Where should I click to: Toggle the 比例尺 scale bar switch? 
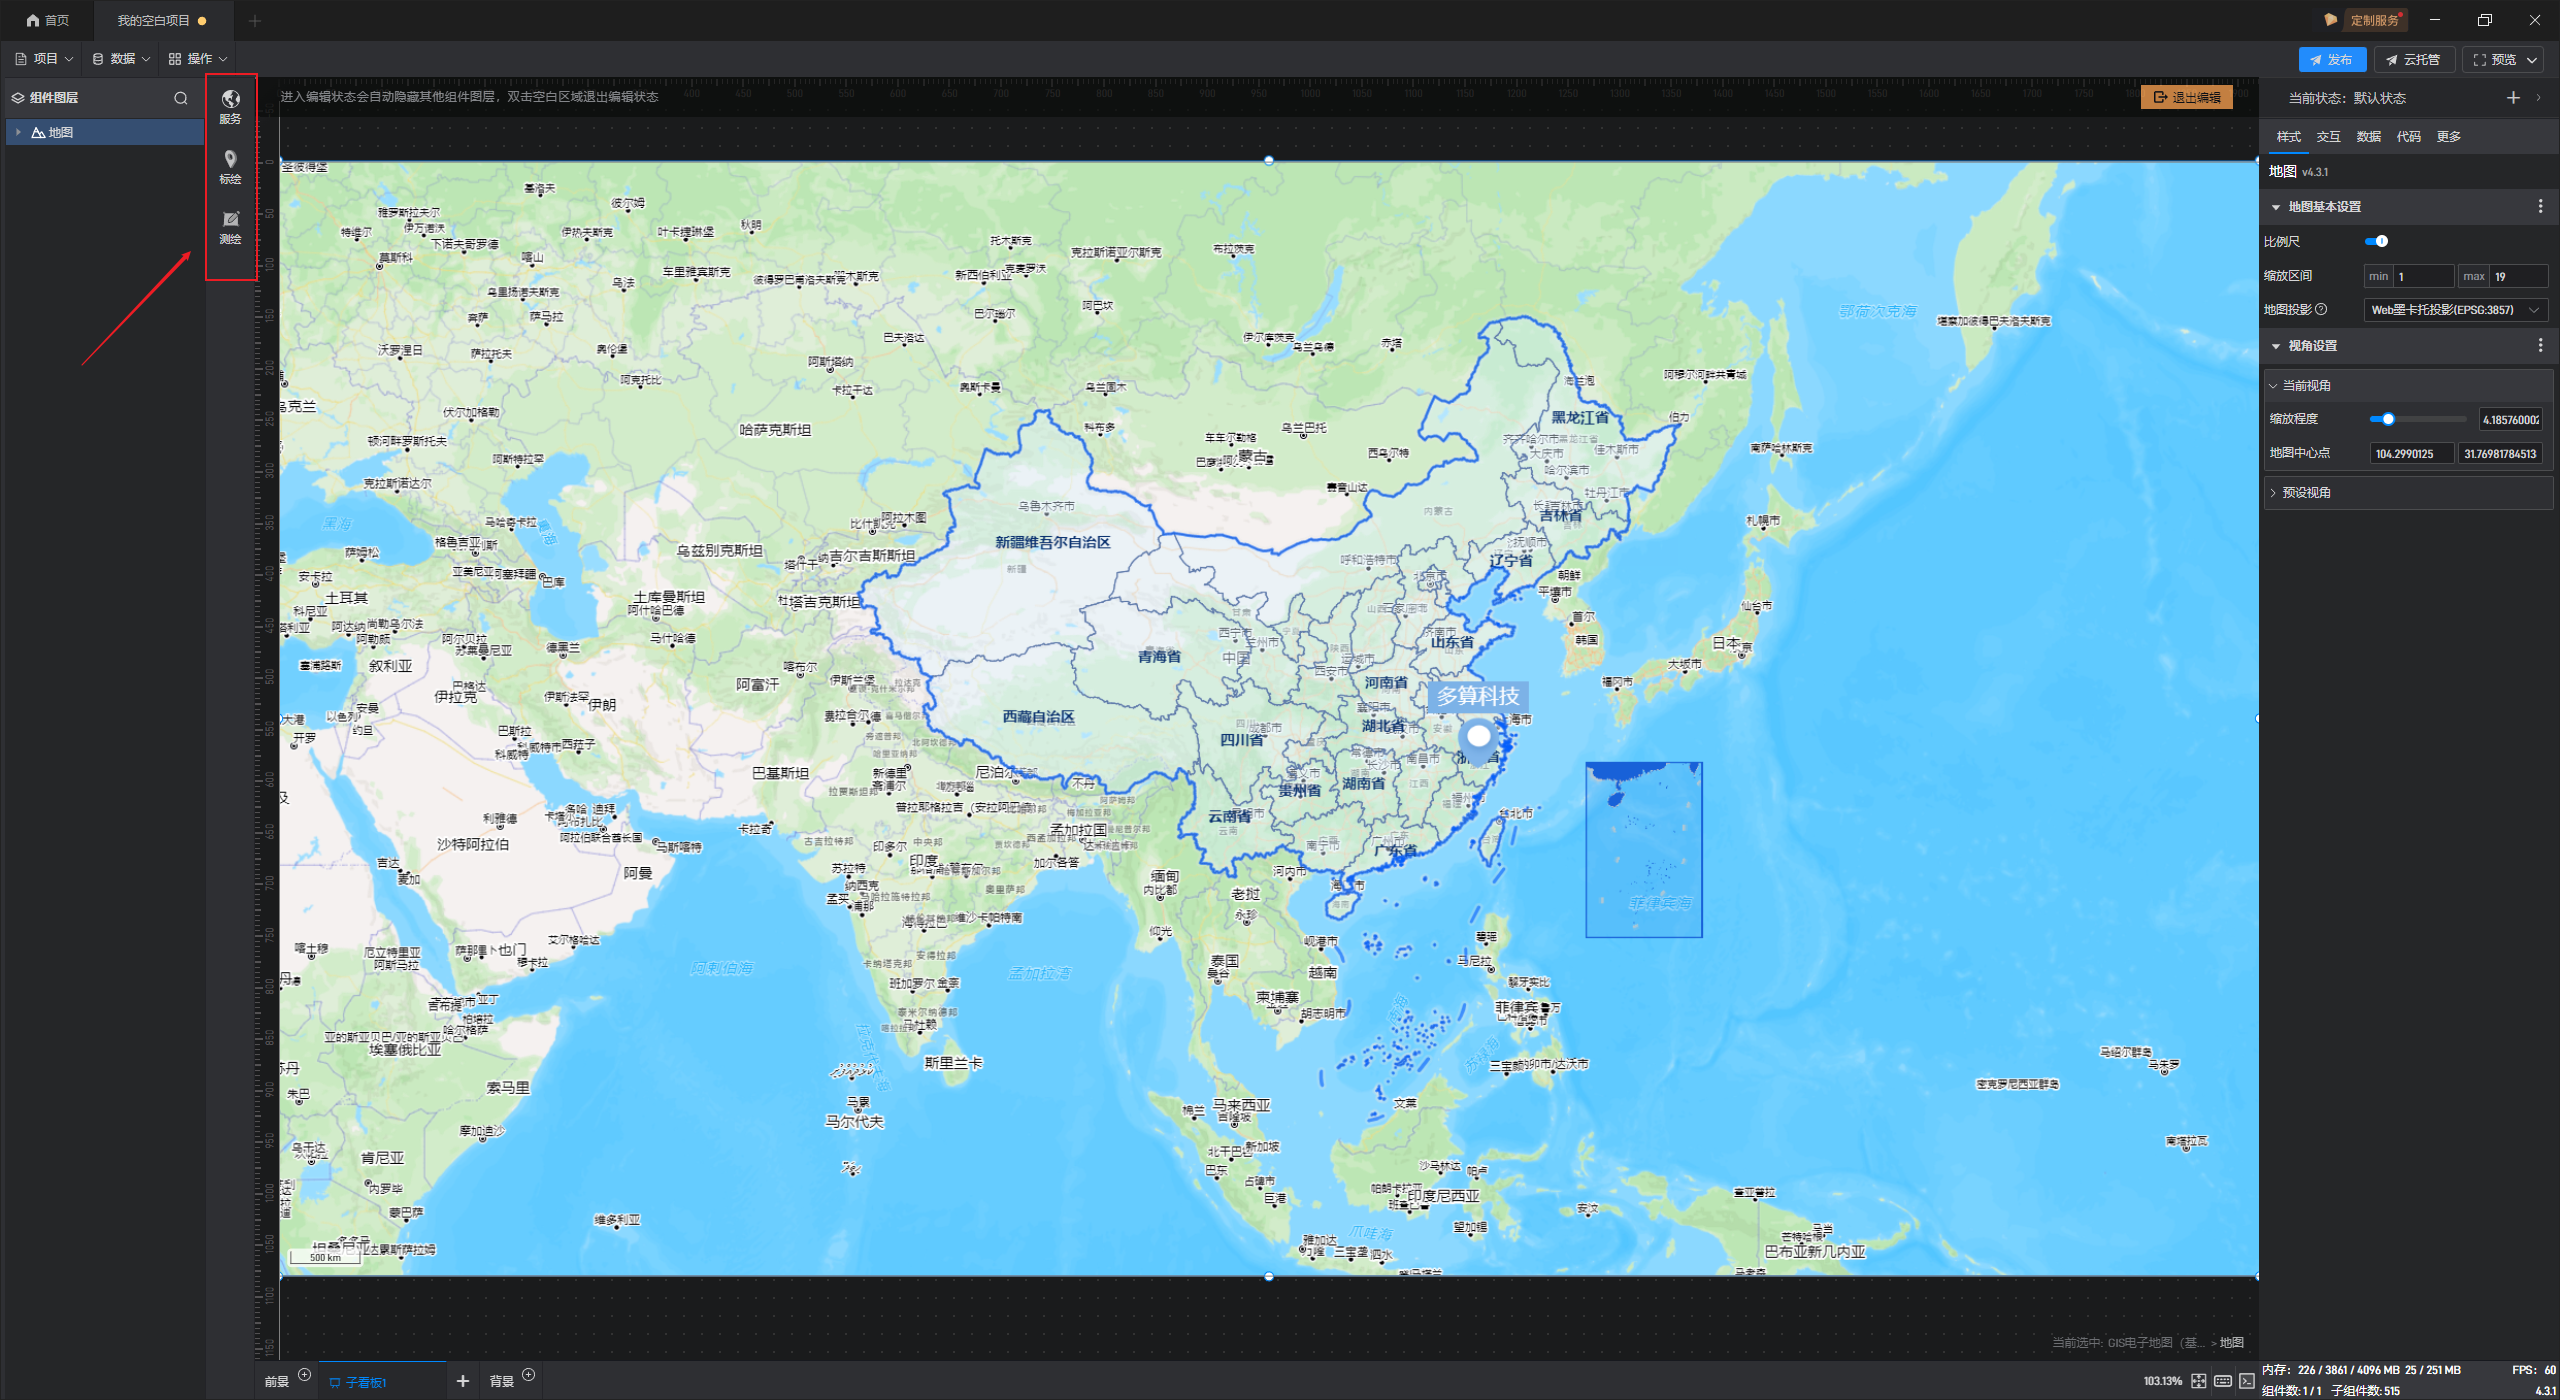tap(2377, 241)
